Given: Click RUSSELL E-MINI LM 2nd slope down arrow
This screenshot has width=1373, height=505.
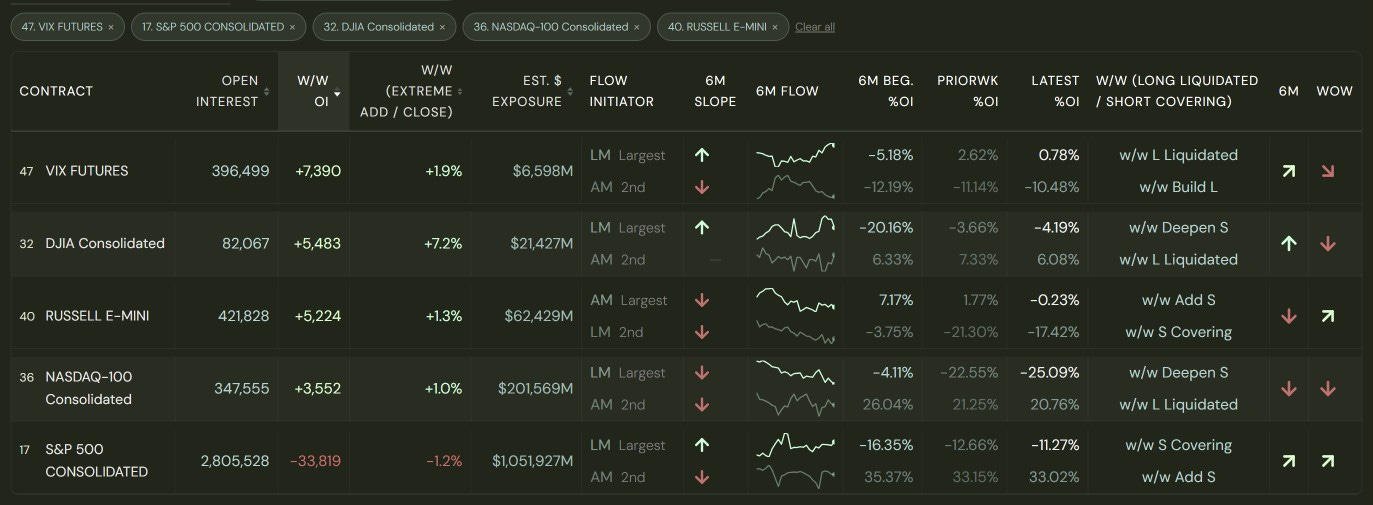Looking at the screenshot, I should (x=702, y=332).
